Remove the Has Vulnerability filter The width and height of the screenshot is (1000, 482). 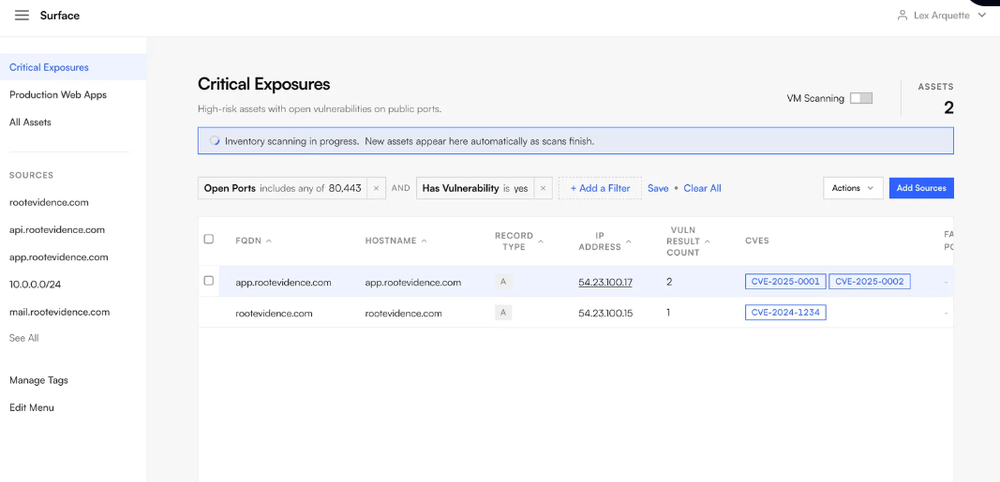pyautogui.click(x=543, y=188)
